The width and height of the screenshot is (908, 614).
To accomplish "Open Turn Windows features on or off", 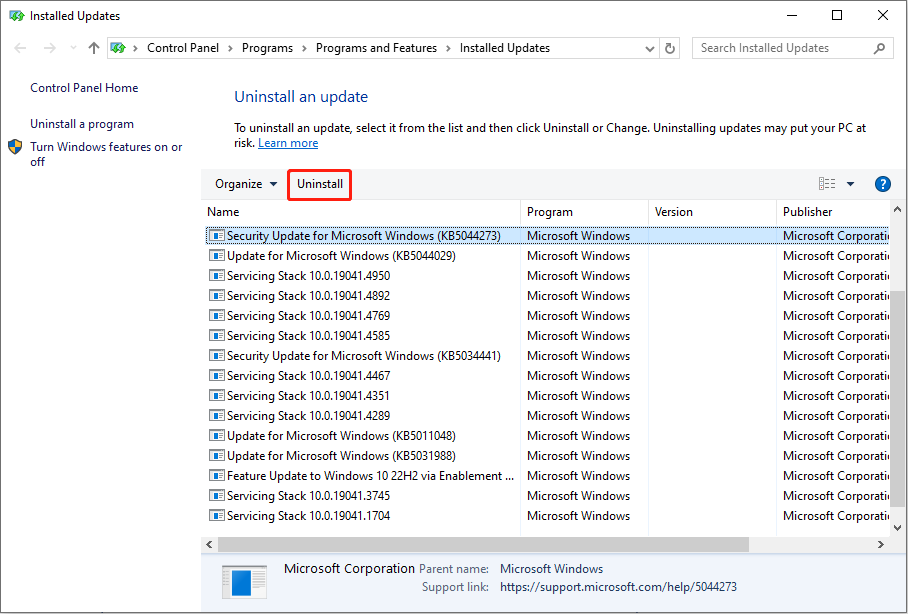I will click(106, 154).
